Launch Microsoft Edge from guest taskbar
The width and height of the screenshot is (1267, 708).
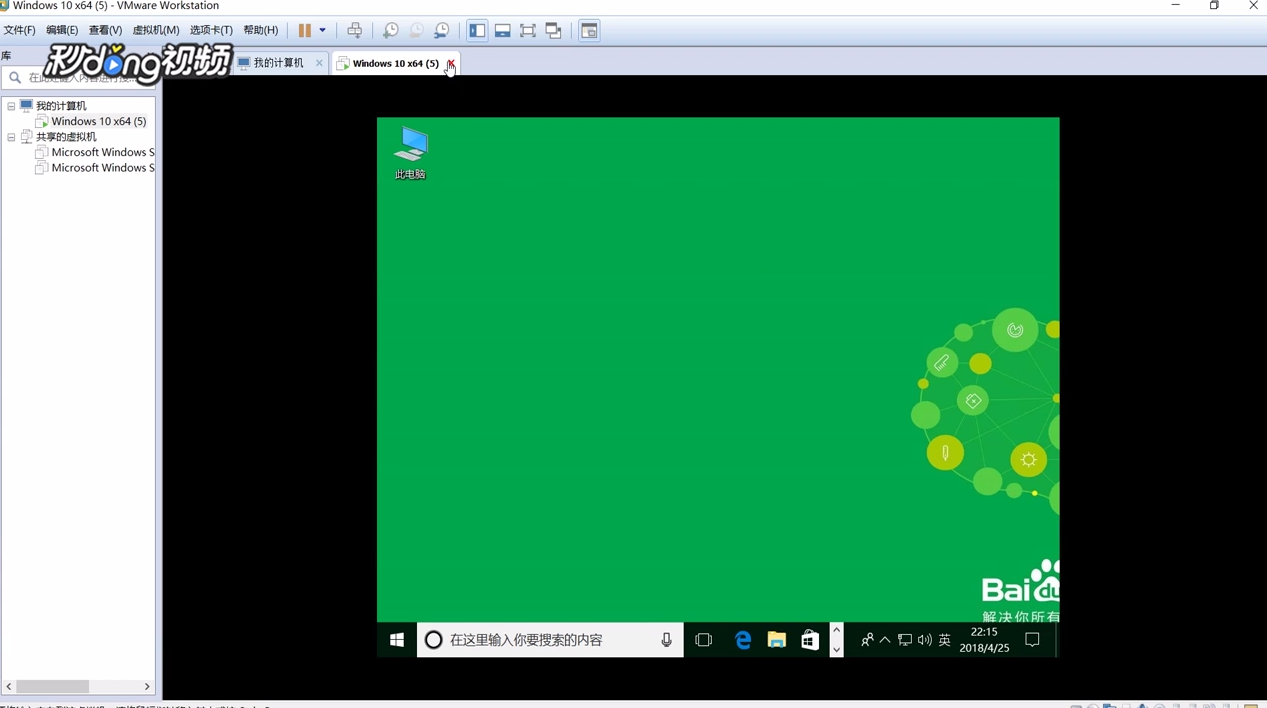tap(743, 640)
